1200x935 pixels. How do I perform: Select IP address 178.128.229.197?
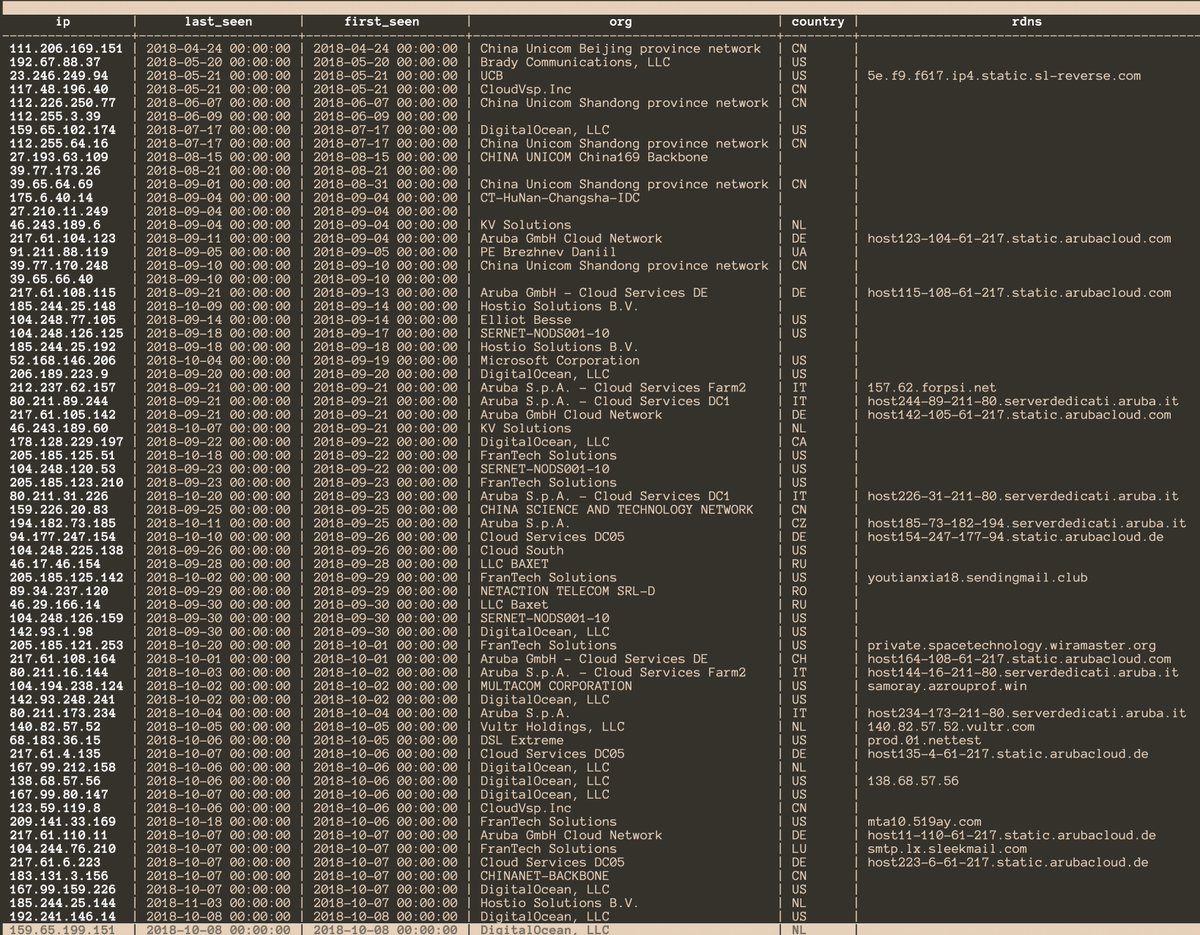point(66,442)
